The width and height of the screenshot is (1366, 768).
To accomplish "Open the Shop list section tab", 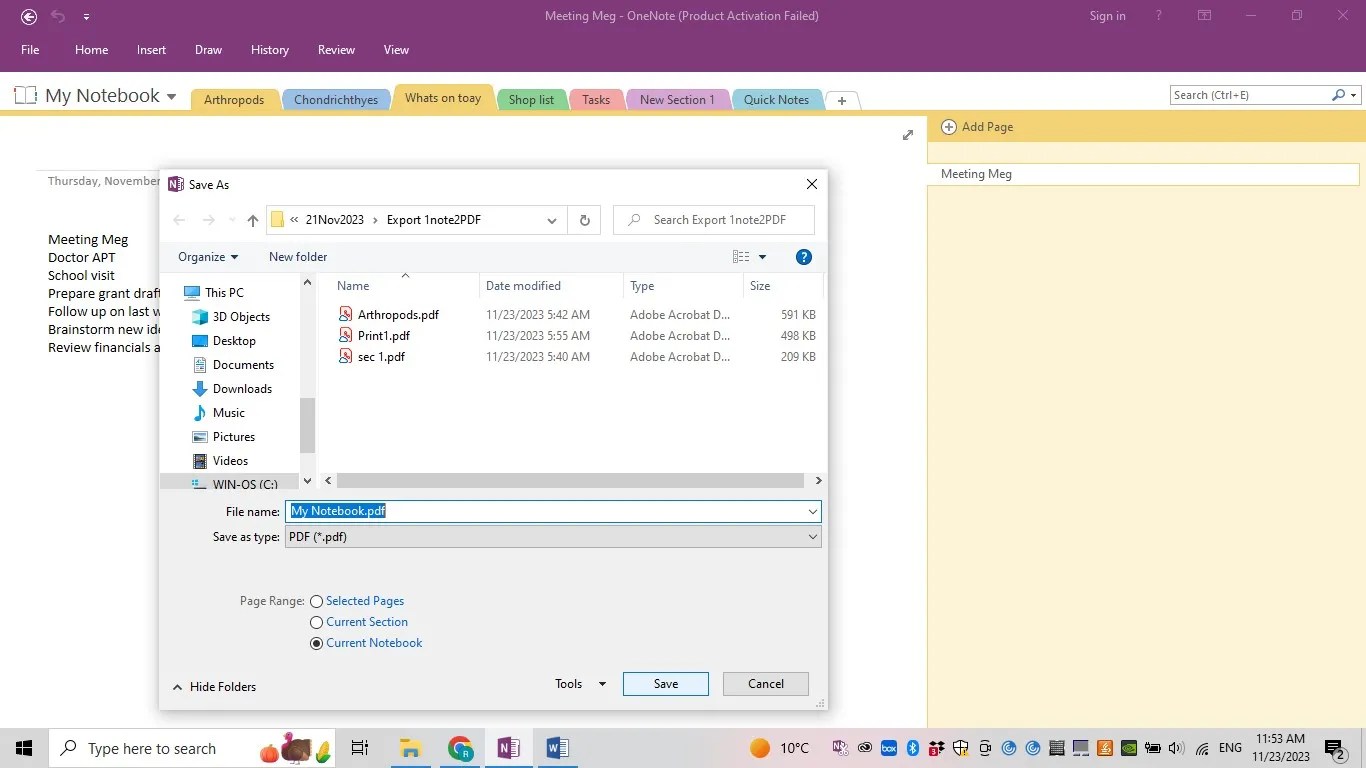I will click(531, 99).
